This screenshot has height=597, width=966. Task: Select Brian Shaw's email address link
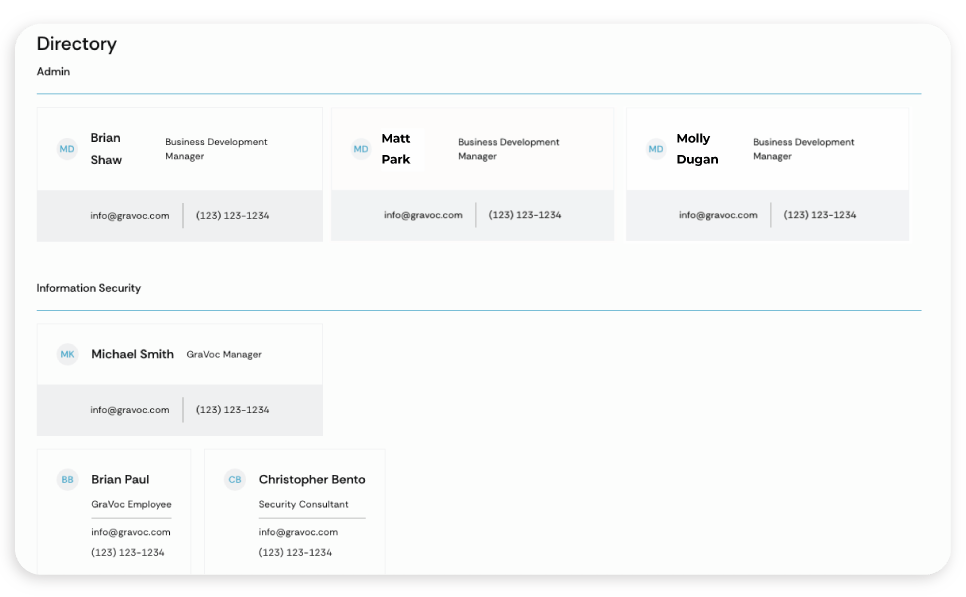[x=131, y=214]
